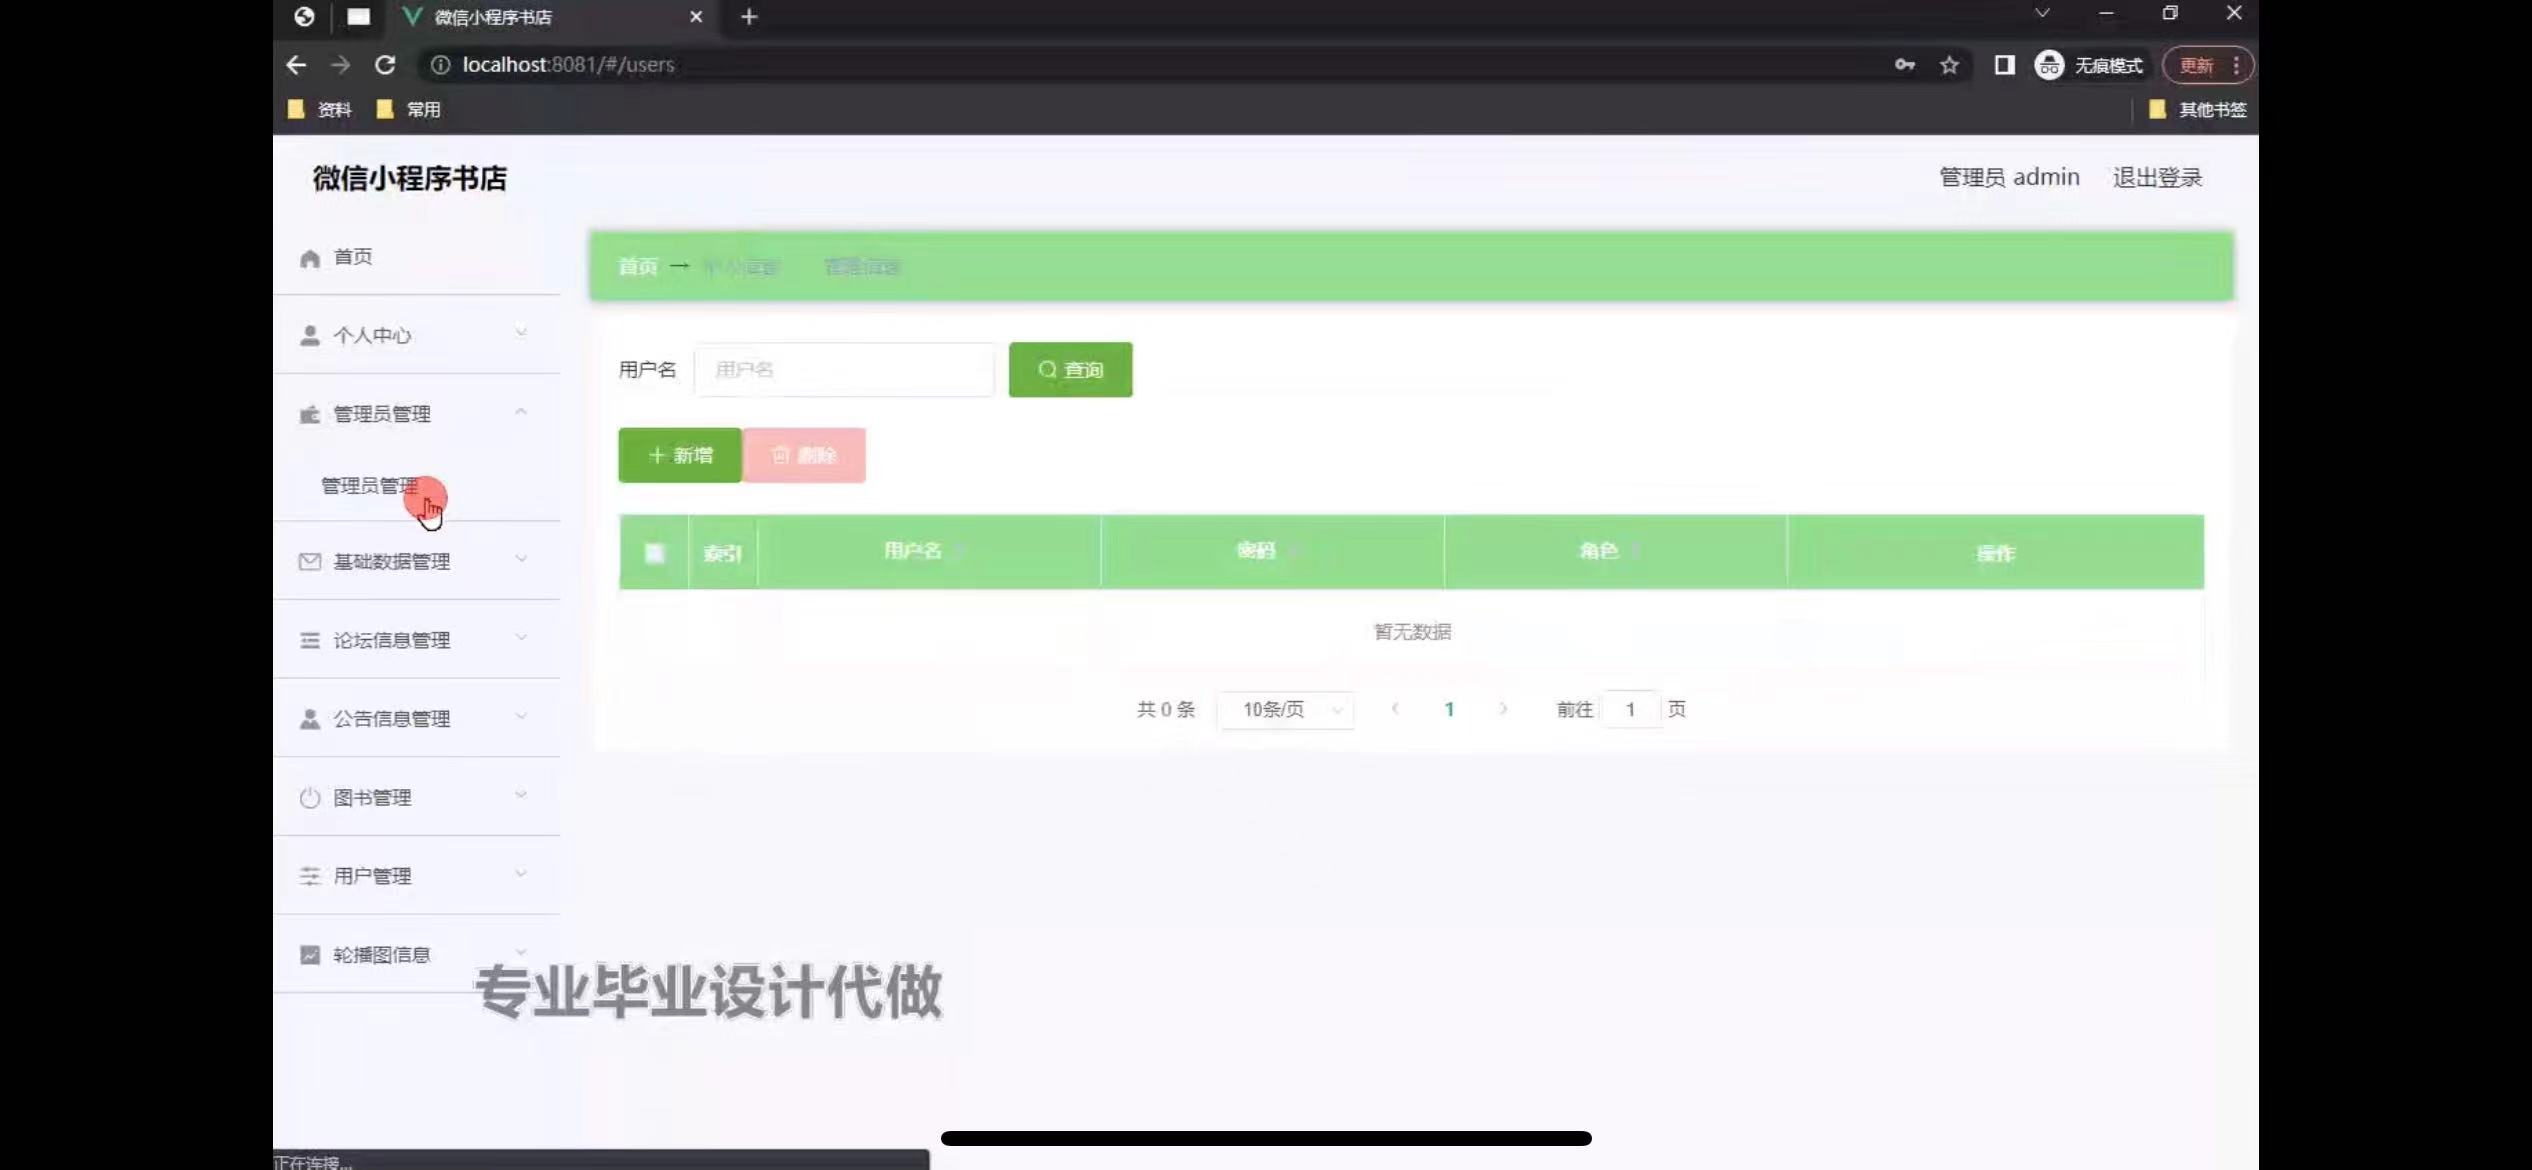Expand the 个人中心 menu chevron
The width and height of the screenshot is (2532, 1170).
coord(521,333)
